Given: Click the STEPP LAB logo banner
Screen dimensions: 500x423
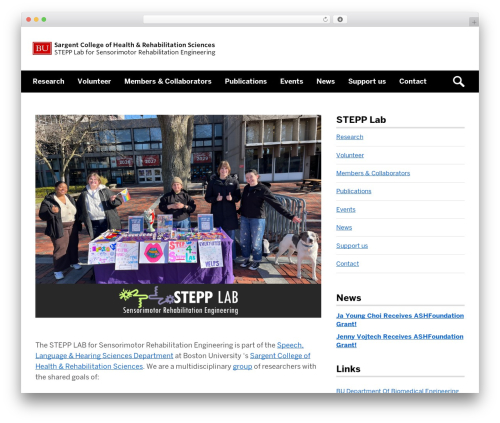Looking at the screenshot, I should coord(178,301).
